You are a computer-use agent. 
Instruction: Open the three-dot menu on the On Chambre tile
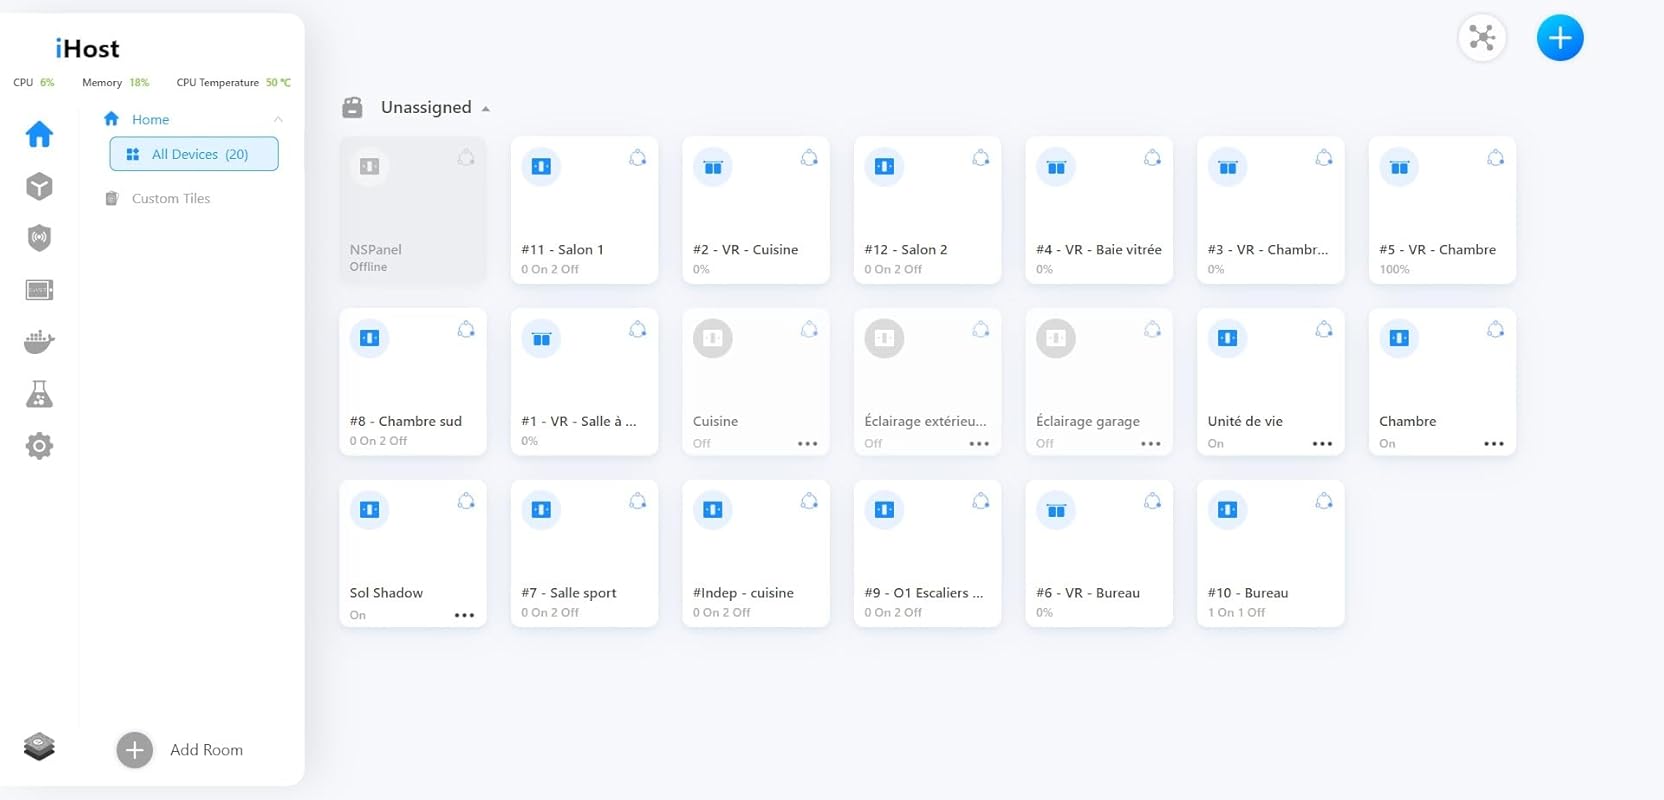[1494, 443]
